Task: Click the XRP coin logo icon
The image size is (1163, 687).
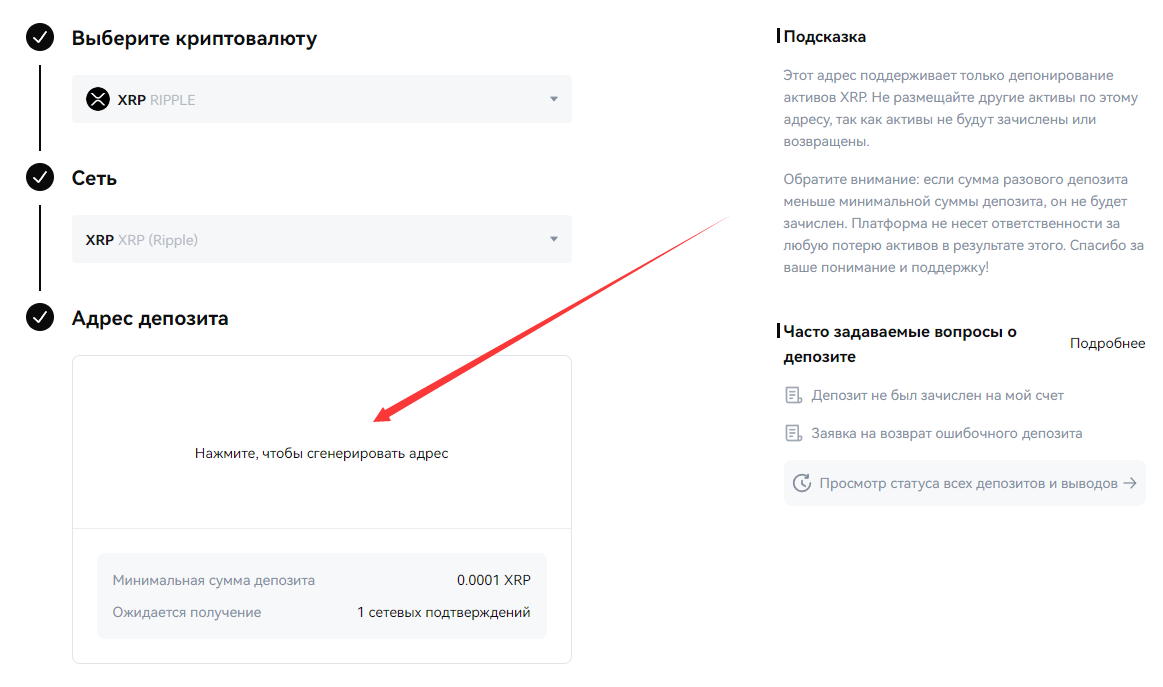Action: pyautogui.click(x=97, y=99)
